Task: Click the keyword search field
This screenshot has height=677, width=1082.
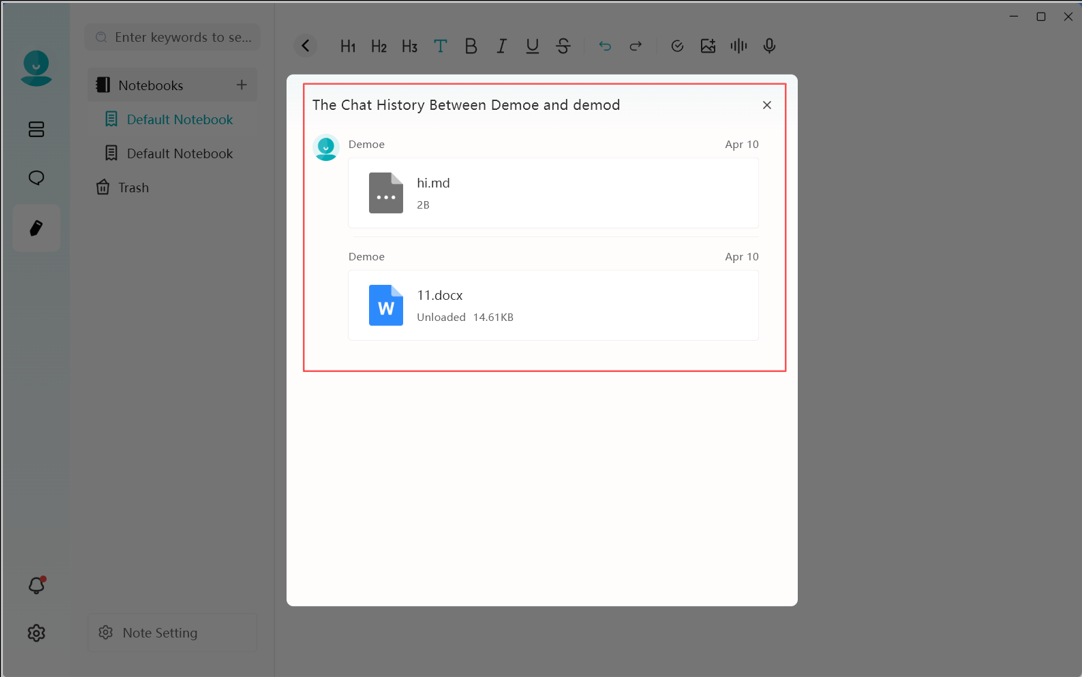Action: [x=173, y=37]
